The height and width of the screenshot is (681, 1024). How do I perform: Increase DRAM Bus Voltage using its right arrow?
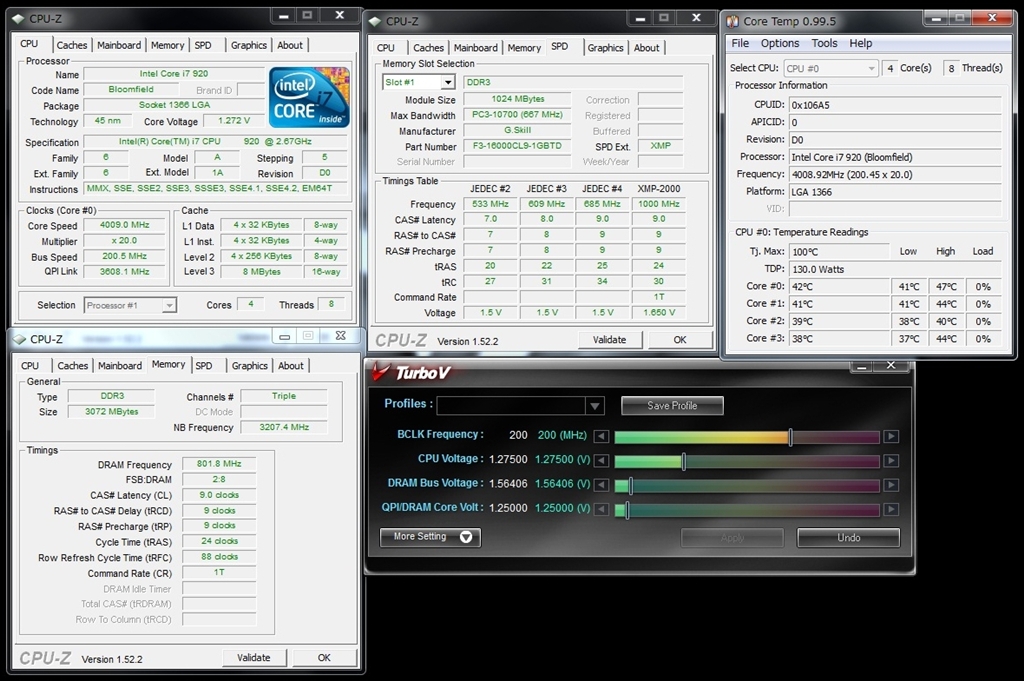[x=891, y=486]
